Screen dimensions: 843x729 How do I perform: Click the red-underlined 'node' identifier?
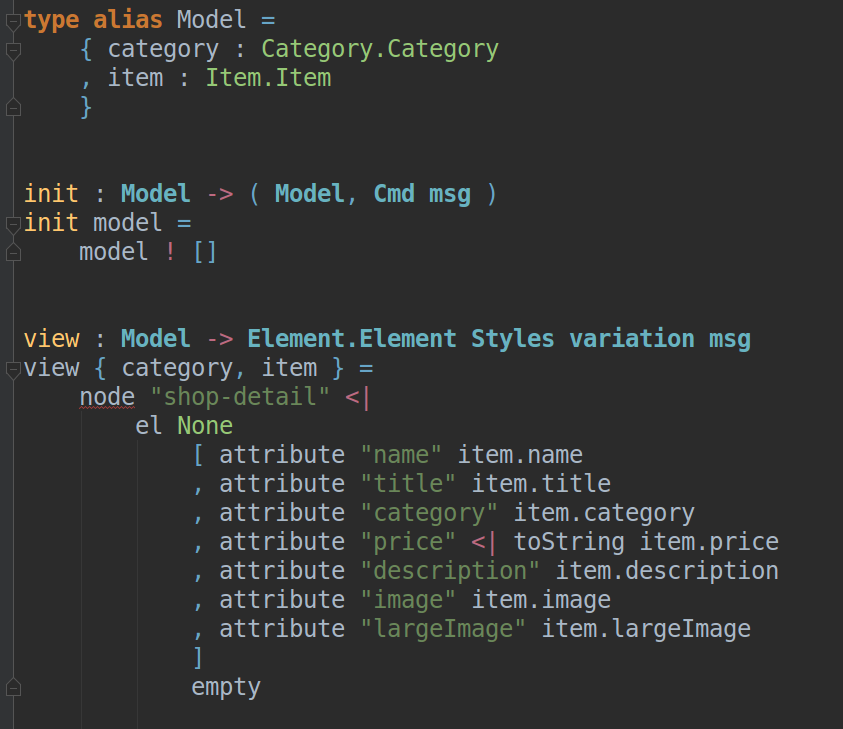click(x=107, y=397)
